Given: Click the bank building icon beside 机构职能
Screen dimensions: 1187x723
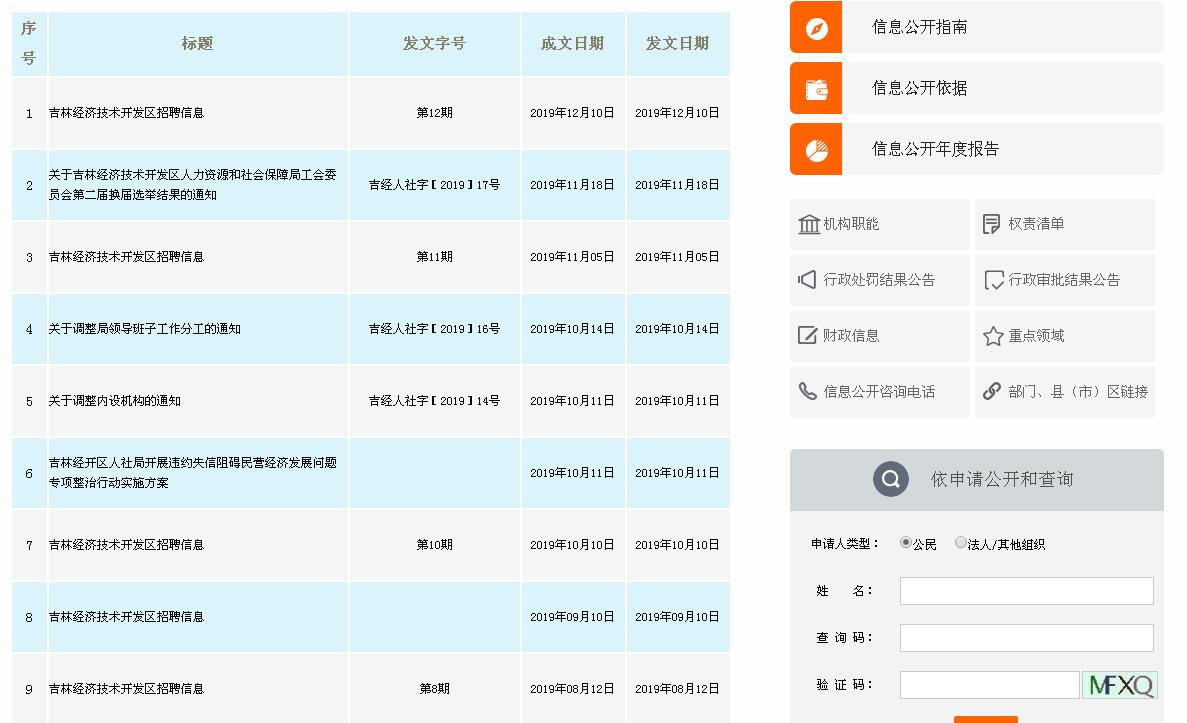Looking at the screenshot, I should [x=809, y=224].
